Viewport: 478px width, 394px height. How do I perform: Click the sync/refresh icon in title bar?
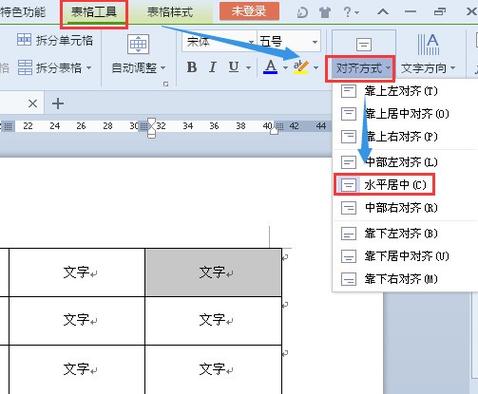click(x=302, y=12)
